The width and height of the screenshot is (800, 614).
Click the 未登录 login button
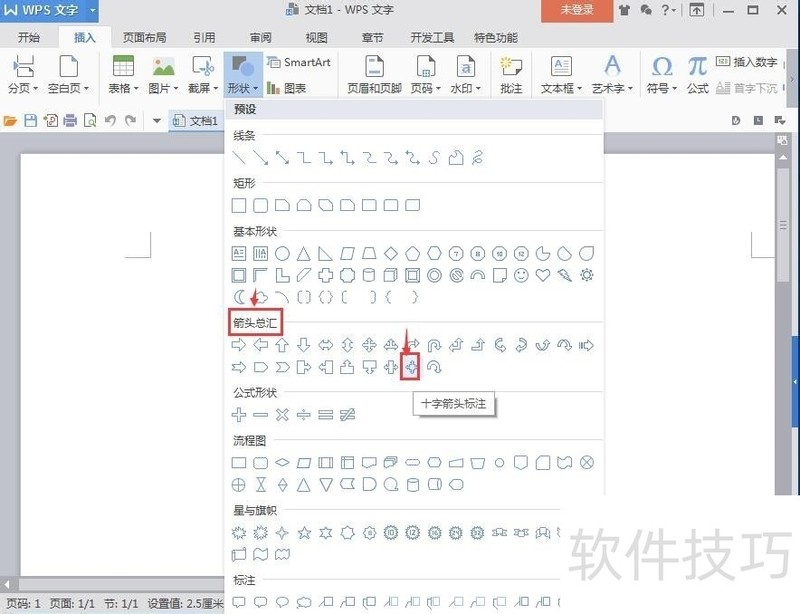click(577, 10)
